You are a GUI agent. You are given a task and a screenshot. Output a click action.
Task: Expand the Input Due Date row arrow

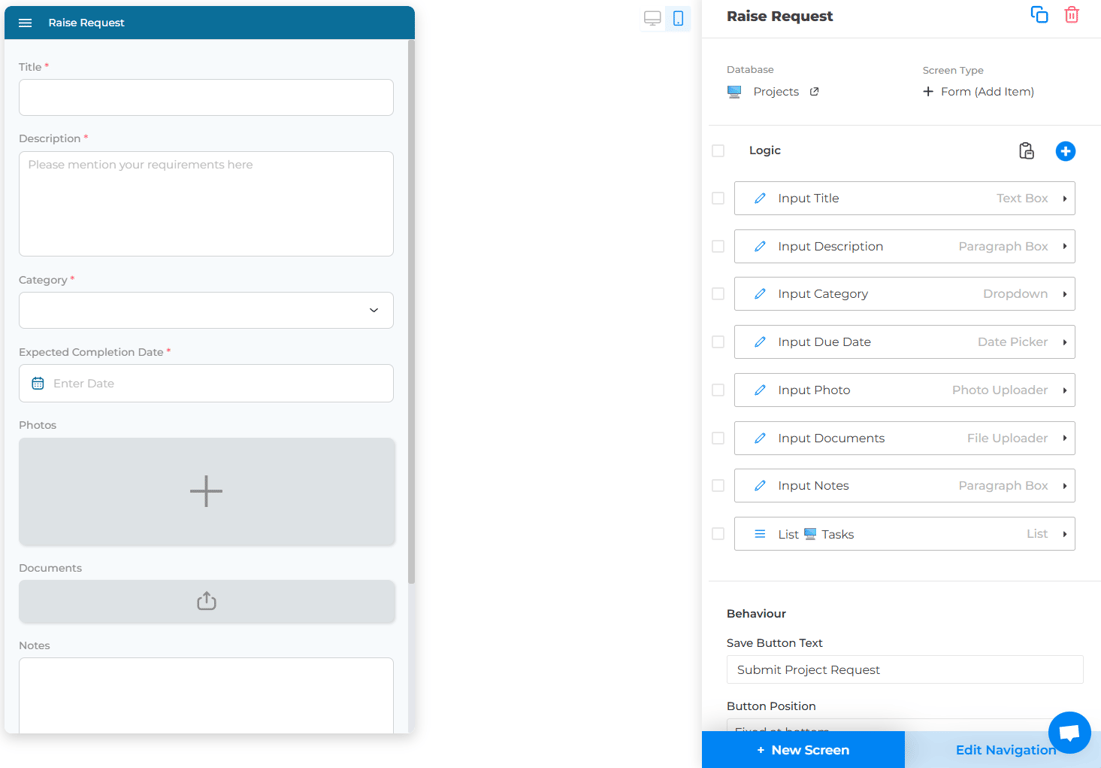1064,342
